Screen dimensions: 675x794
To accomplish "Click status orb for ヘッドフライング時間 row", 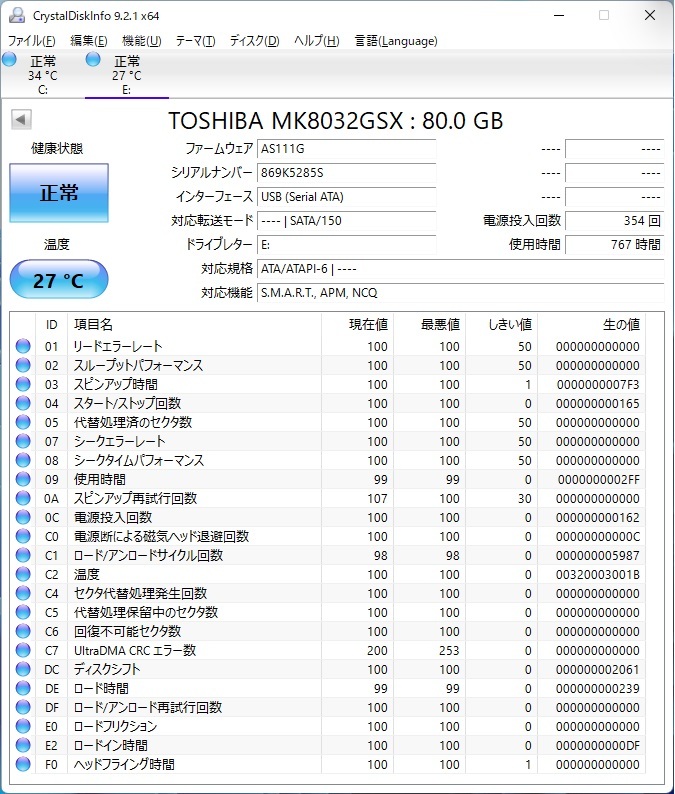I will [x=23, y=764].
